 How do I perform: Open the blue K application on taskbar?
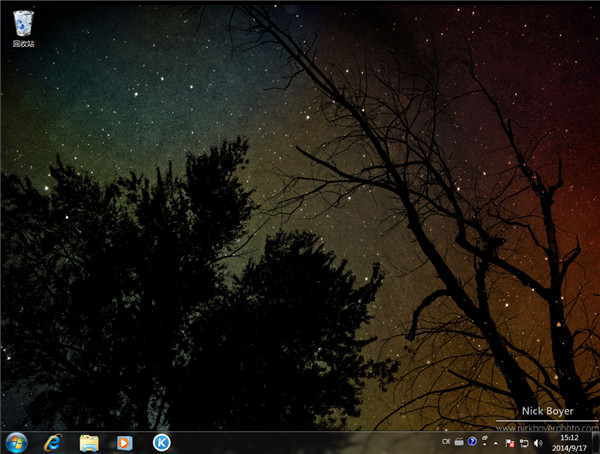pos(161,442)
